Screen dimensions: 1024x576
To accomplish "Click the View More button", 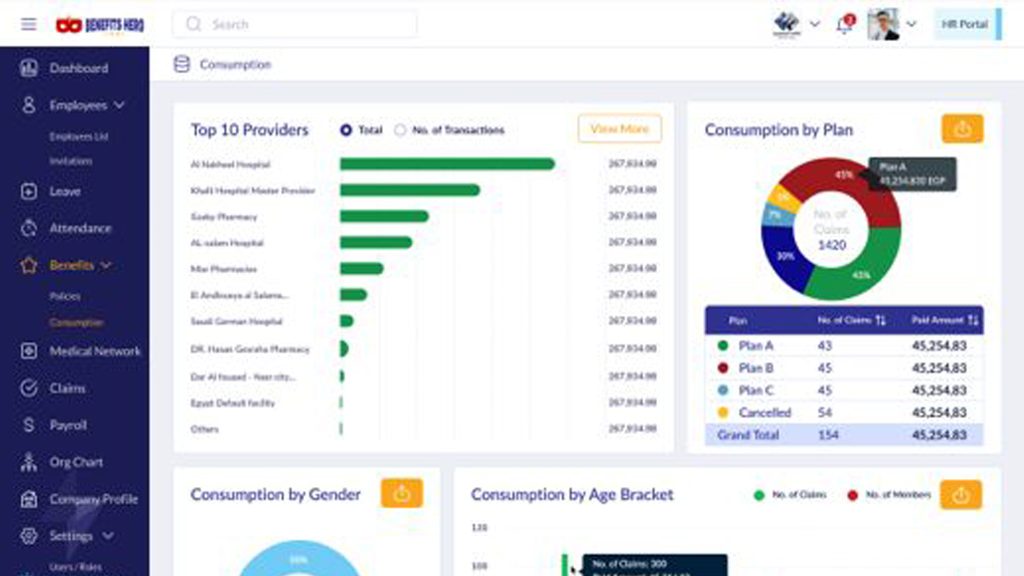I will pos(620,129).
